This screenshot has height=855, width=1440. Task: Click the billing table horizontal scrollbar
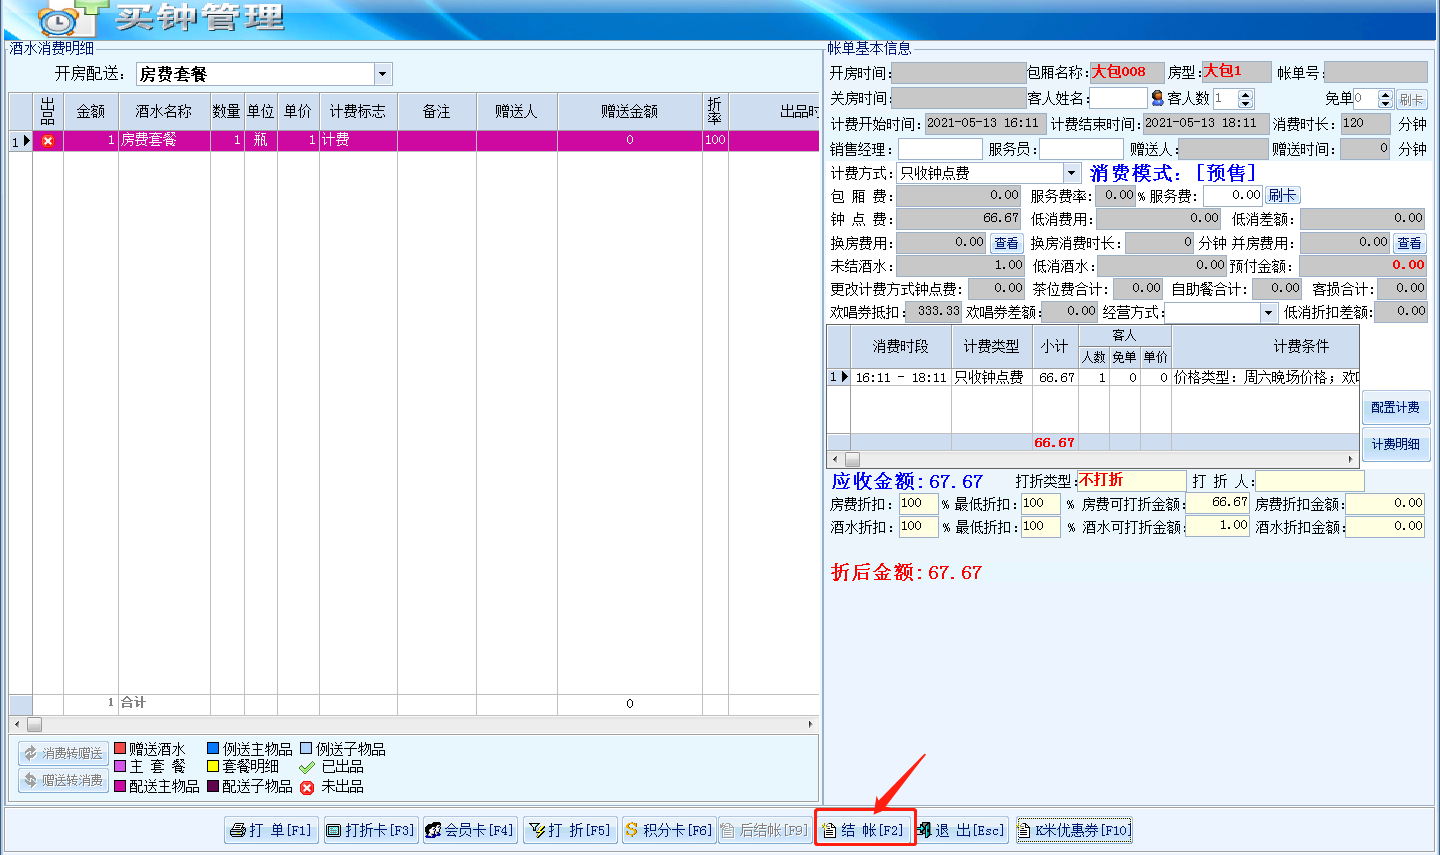click(1093, 460)
